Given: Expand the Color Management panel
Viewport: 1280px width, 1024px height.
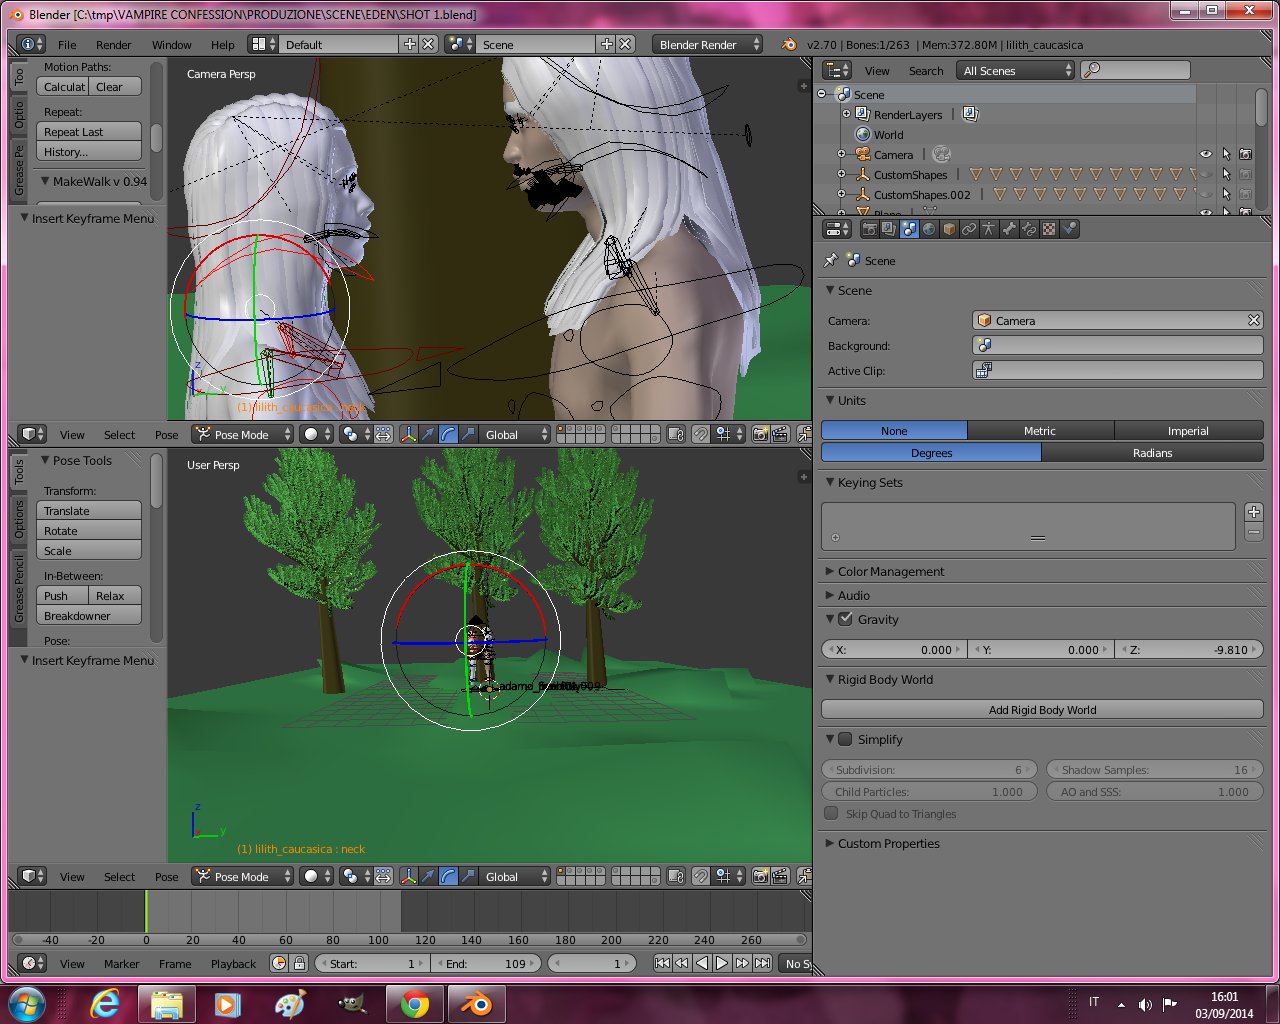Looking at the screenshot, I should coord(890,571).
